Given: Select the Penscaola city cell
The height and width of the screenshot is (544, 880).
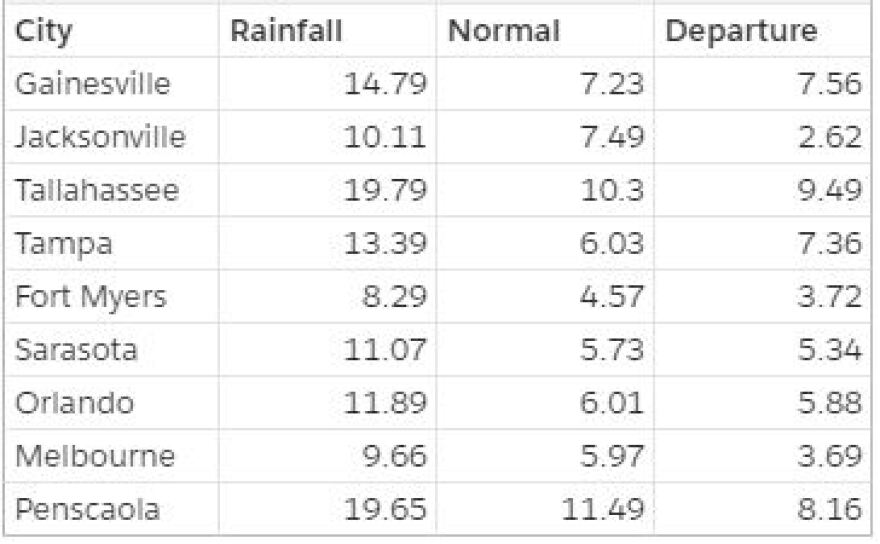Looking at the screenshot, I should [112, 509].
